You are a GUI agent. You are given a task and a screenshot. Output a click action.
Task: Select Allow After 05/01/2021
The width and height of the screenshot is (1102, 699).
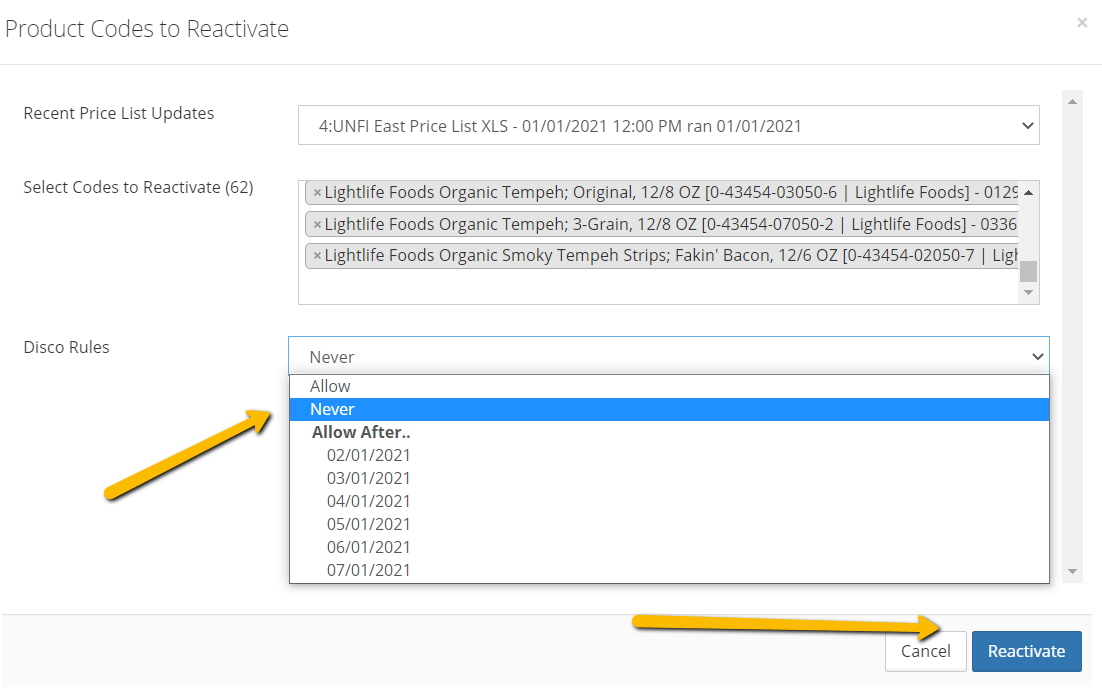pos(368,524)
